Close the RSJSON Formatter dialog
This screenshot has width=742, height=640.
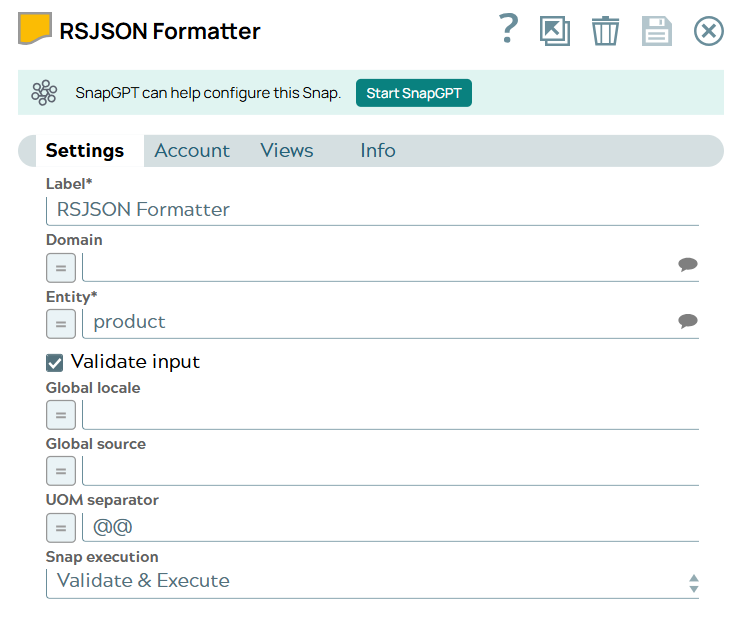pyautogui.click(x=708, y=31)
